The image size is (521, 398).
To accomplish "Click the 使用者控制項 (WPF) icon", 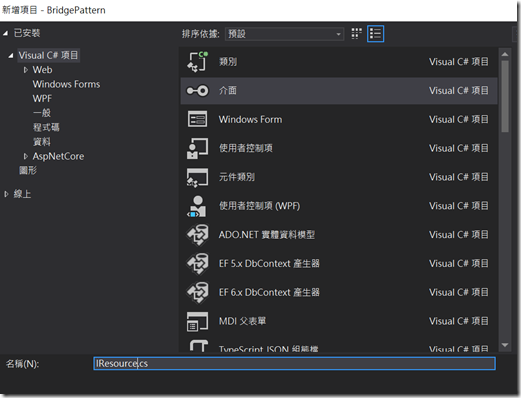I will [x=197, y=206].
